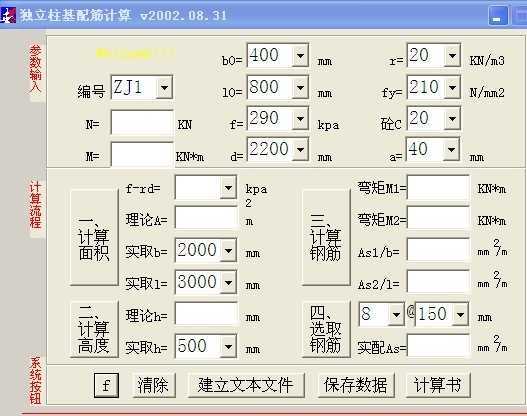Screen dimensions: 527x416
Task: Click the 计算书 button
Action: coord(438,385)
